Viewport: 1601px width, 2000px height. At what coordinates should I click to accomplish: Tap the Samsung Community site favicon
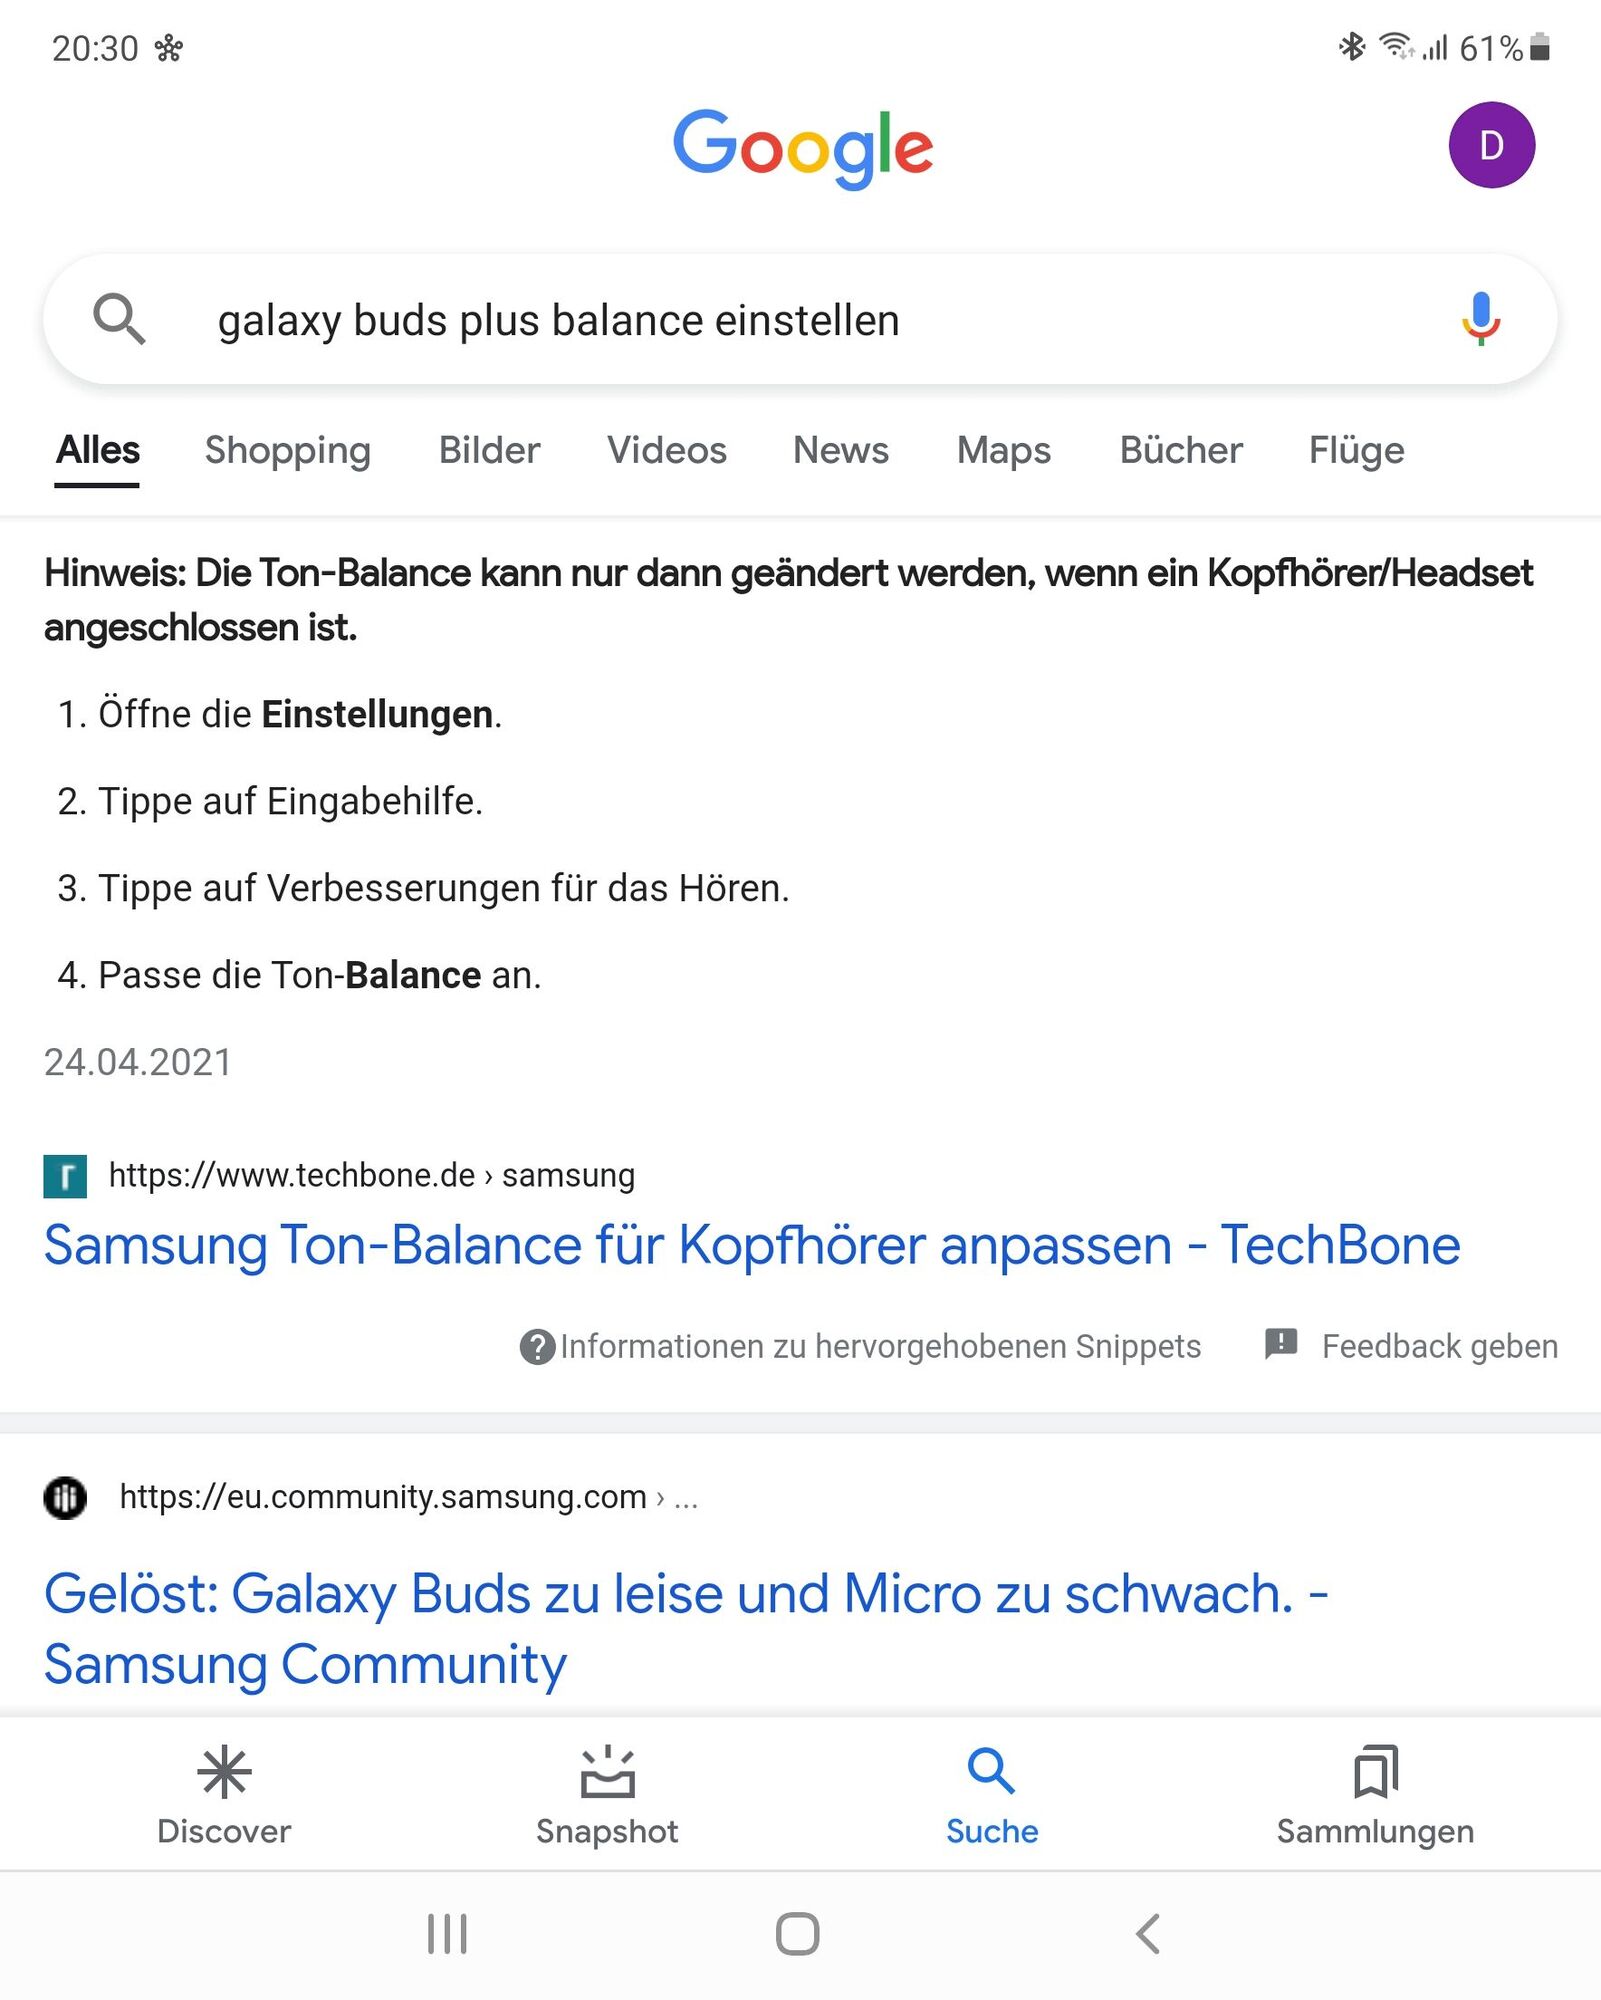pyautogui.click(x=64, y=1497)
